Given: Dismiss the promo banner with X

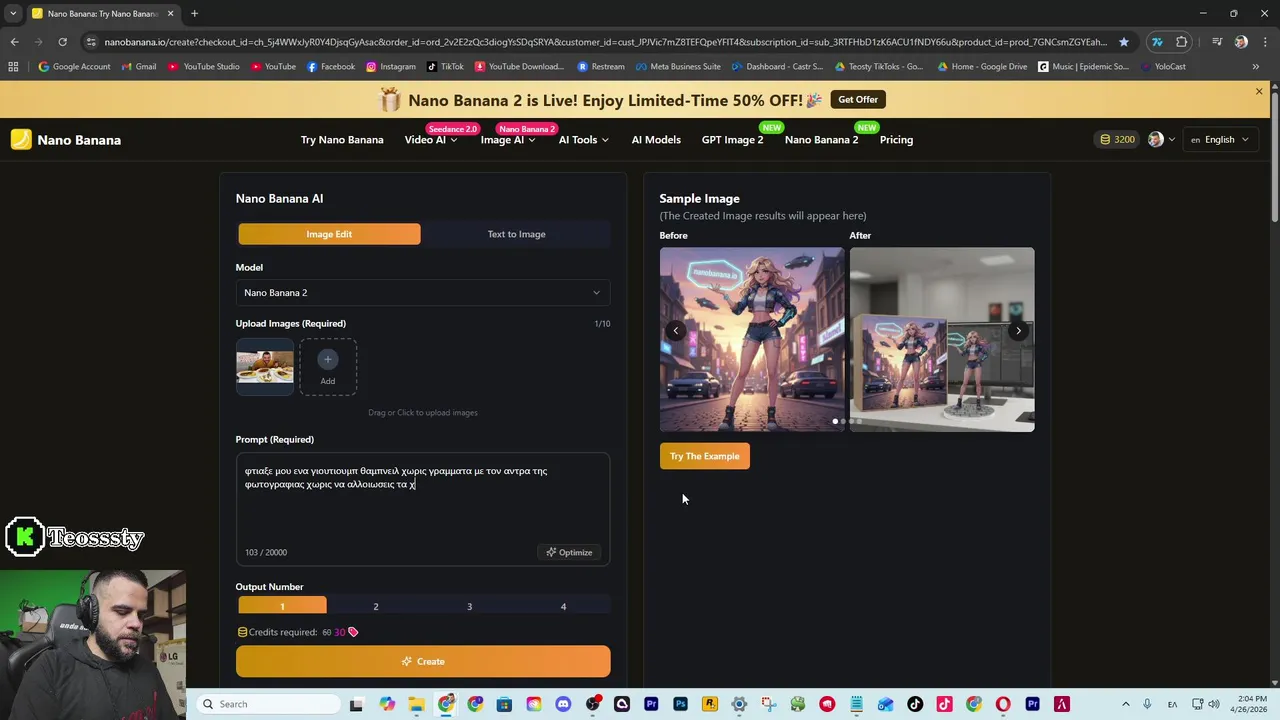Looking at the screenshot, I should coord(1259,91).
